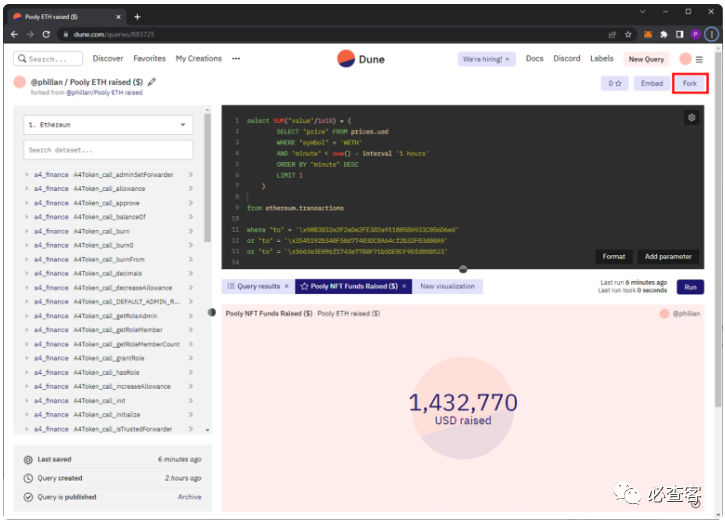Click the dataset list scrollbar
The image size is (725, 526).
pyautogui.click(x=207, y=177)
